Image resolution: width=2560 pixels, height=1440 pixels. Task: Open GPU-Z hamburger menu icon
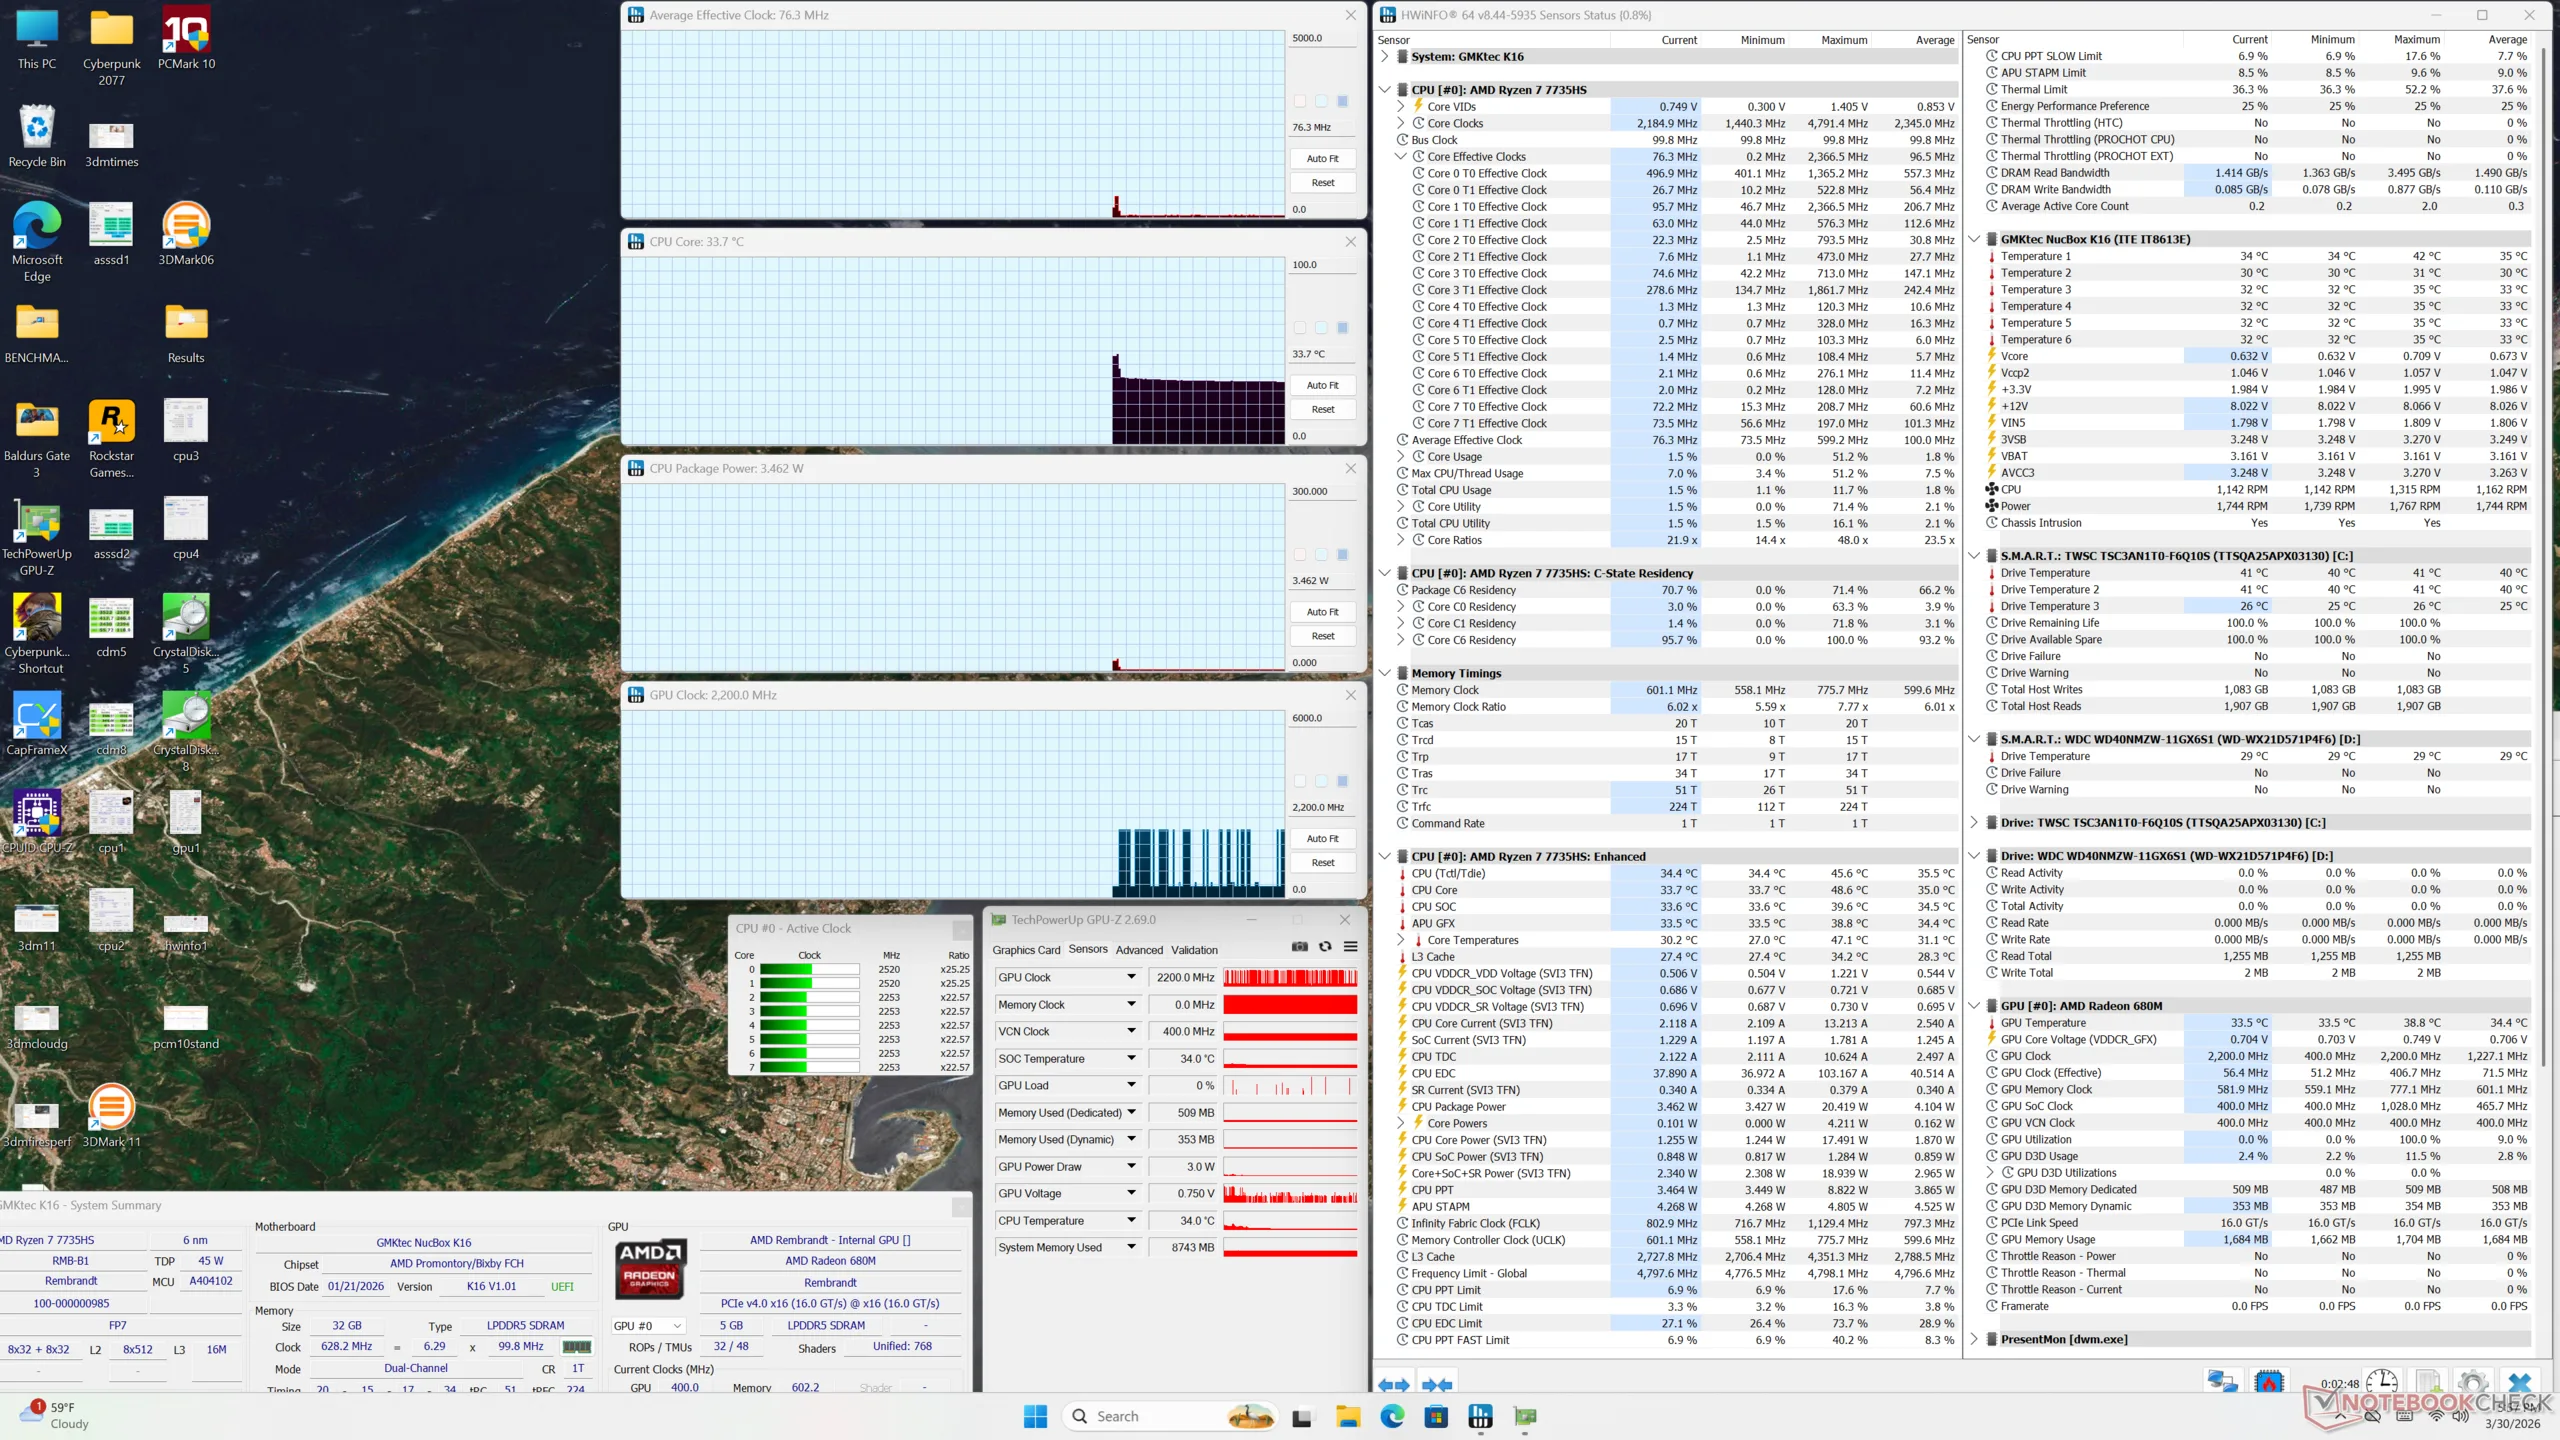(x=1350, y=947)
